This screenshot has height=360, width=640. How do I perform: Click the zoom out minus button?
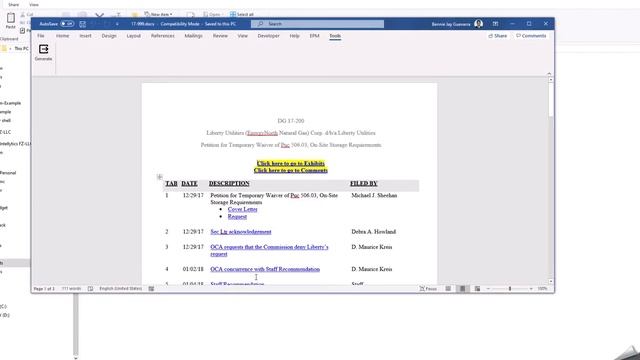(x=488, y=289)
